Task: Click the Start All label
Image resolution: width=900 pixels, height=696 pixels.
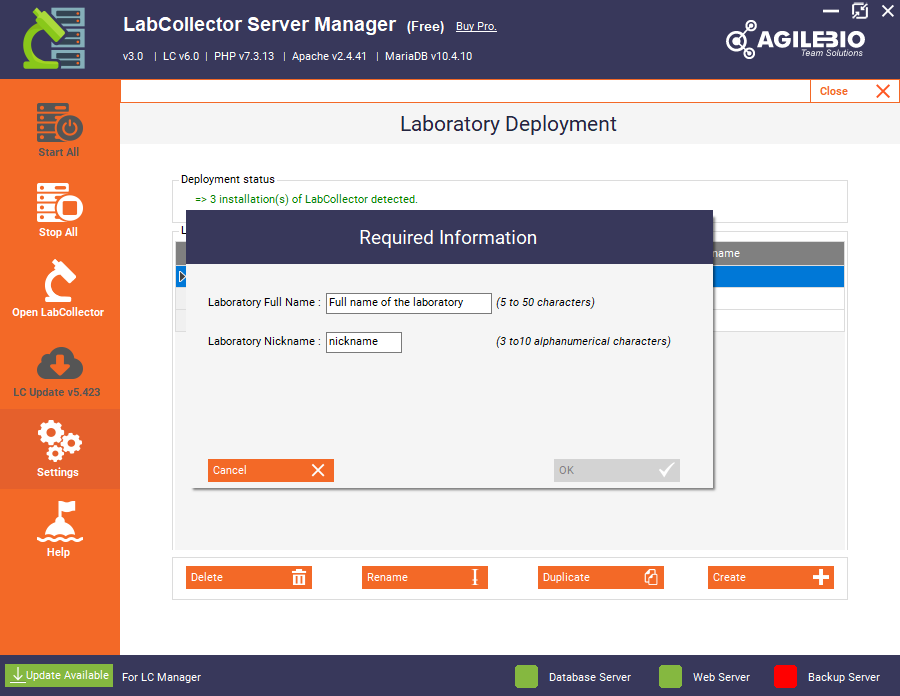Action: pyautogui.click(x=59, y=153)
